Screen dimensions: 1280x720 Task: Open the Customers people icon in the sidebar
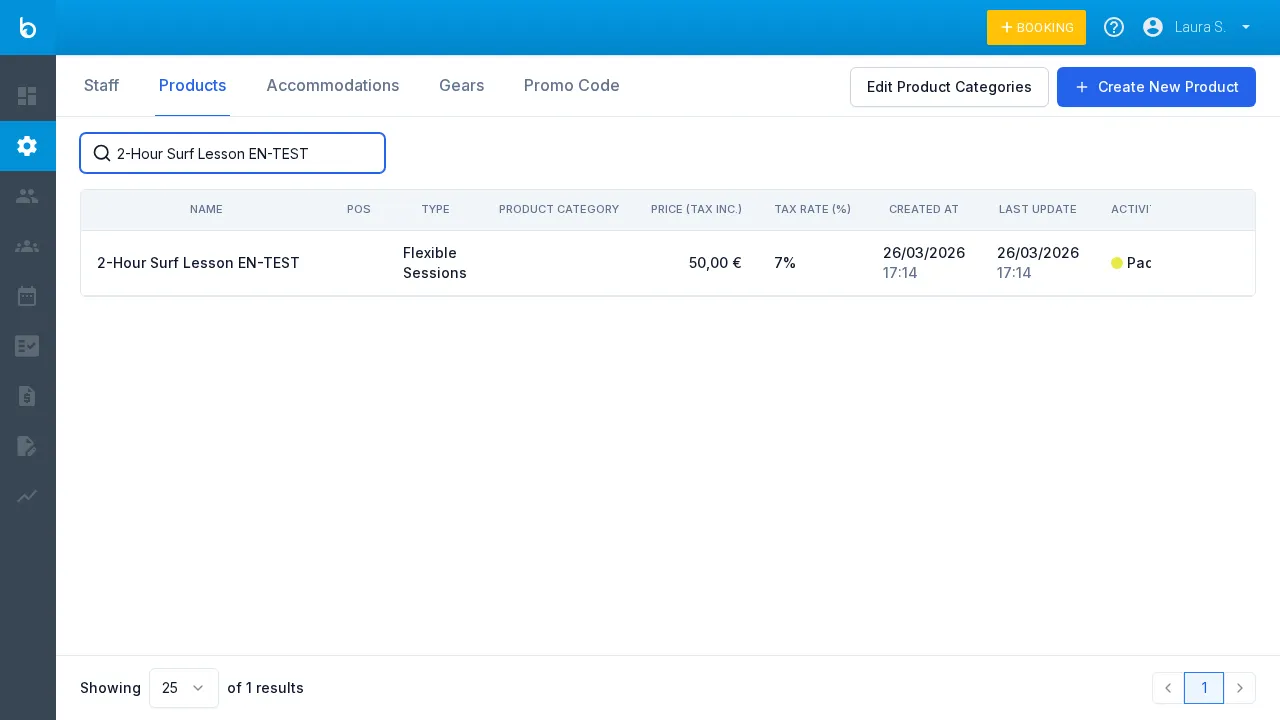[27, 196]
